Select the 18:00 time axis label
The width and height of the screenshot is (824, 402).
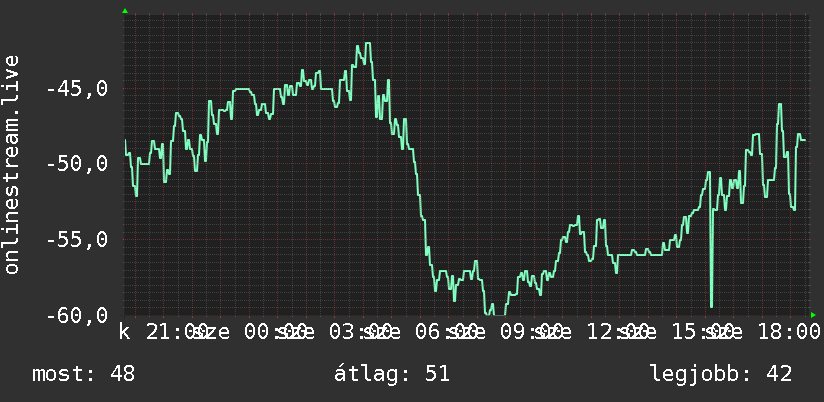(x=788, y=332)
